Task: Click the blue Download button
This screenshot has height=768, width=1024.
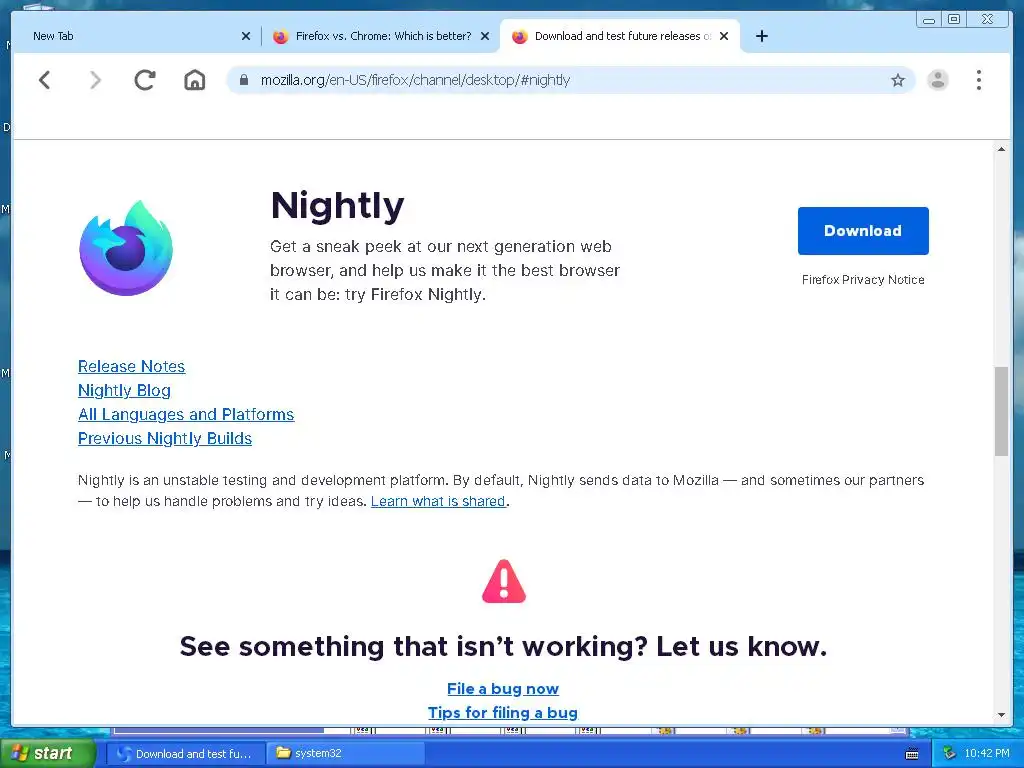Action: click(863, 231)
